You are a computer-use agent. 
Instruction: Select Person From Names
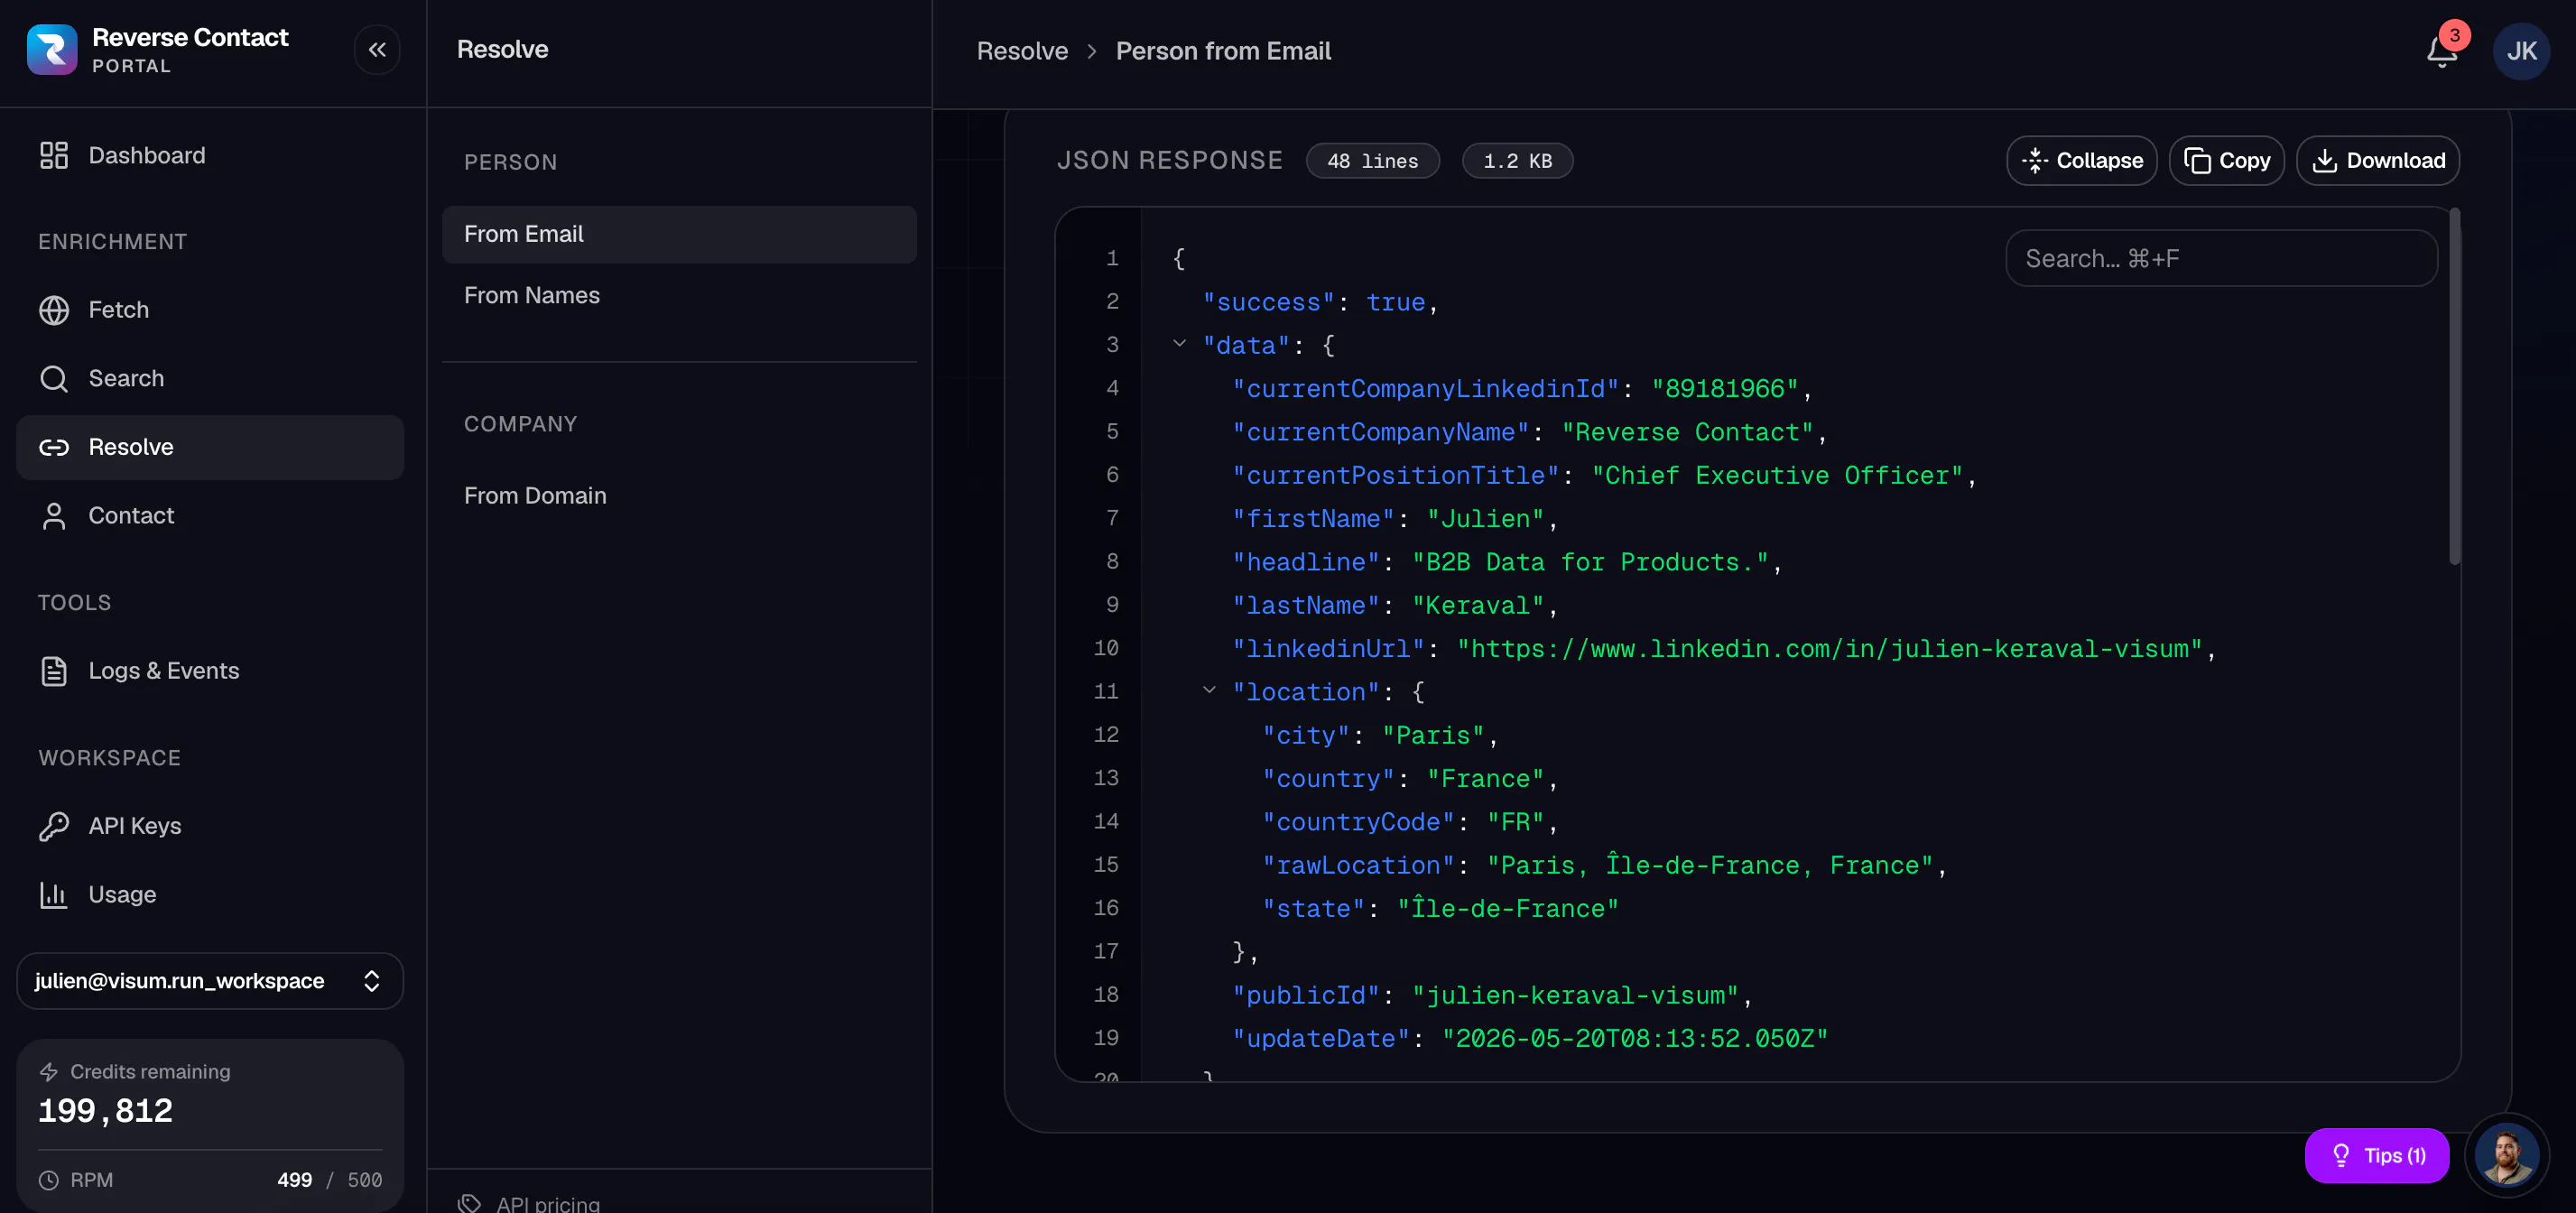click(x=679, y=296)
